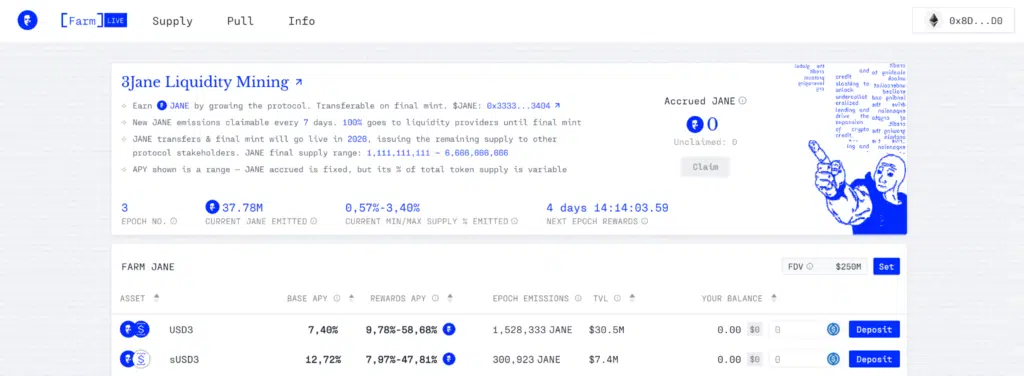Click the info icon beside CURRENT JANE EMITTED

click(313, 221)
